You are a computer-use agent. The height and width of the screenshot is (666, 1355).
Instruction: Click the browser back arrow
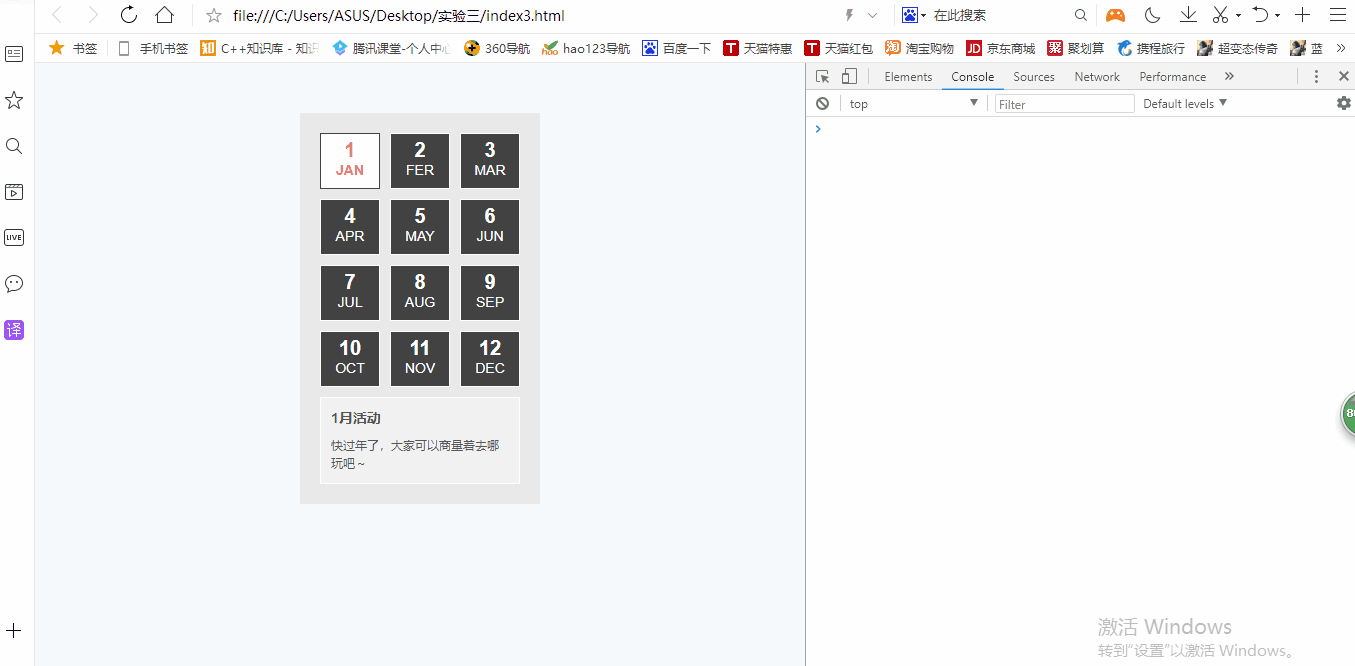(x=56, y=15)
